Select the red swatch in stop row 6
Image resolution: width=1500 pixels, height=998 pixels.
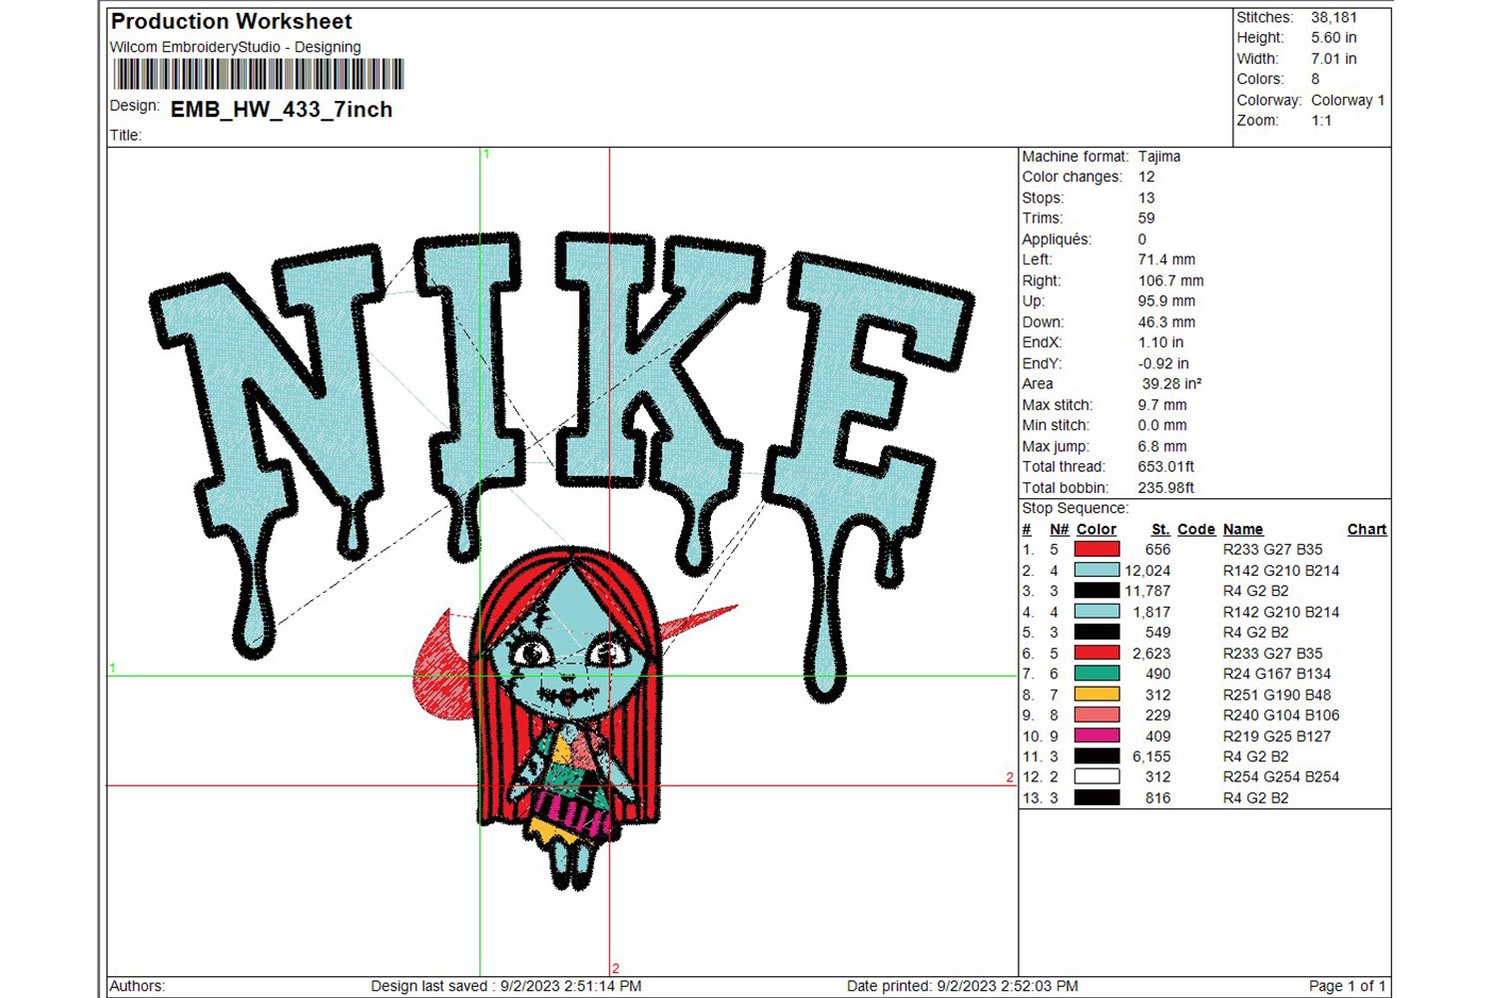pyautogui.click(x=1097, y=653)
